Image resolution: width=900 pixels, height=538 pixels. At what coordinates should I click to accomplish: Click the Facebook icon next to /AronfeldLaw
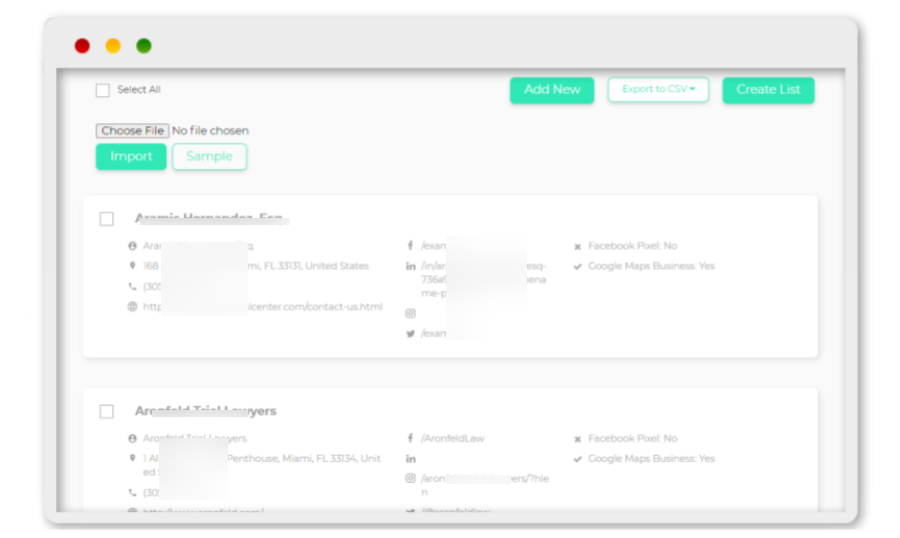tap(410, 438)
